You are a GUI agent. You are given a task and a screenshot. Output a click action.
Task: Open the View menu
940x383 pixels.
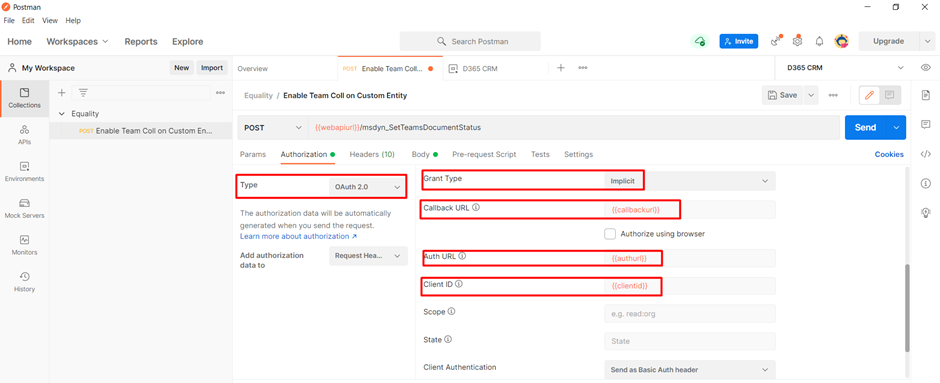pos(50,20)
